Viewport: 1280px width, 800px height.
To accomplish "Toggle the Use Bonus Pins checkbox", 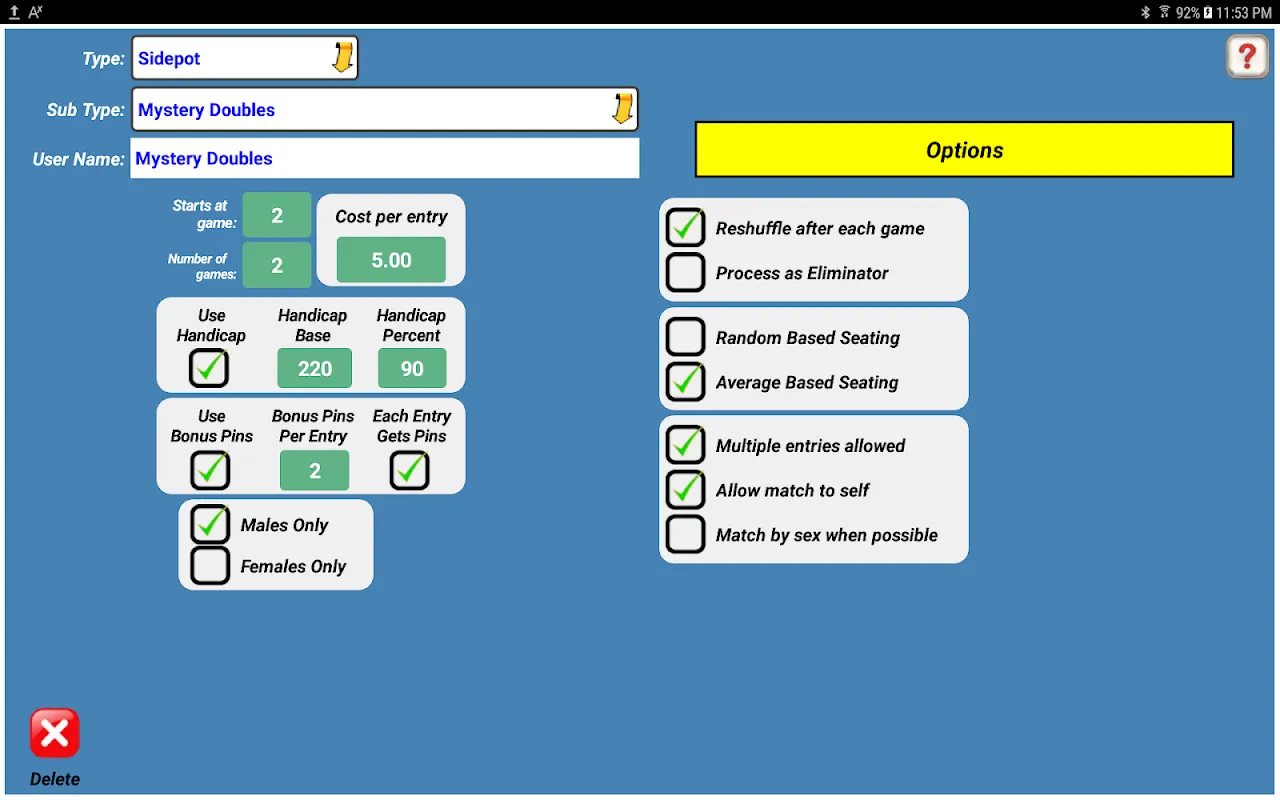I will 210,470.
